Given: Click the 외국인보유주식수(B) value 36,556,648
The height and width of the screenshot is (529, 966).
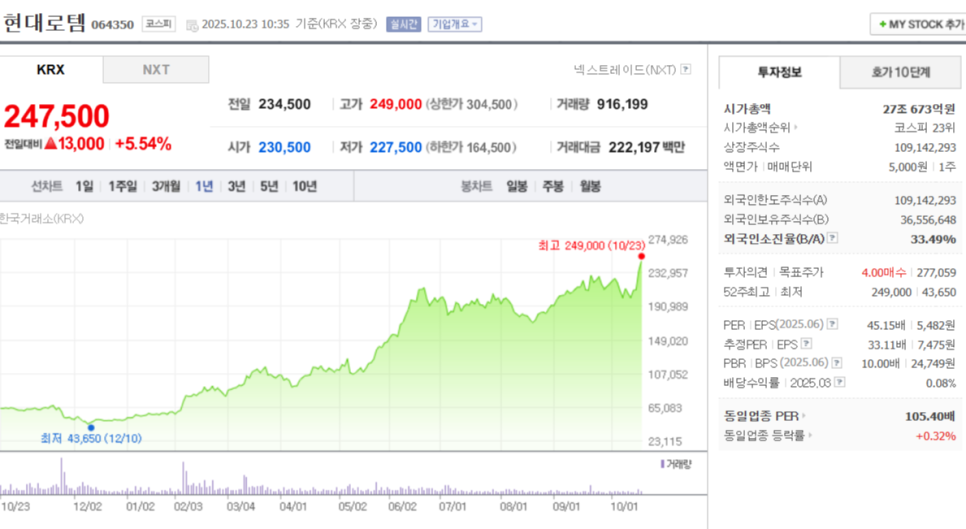Looking at the screenshot, I should (928, 219).
